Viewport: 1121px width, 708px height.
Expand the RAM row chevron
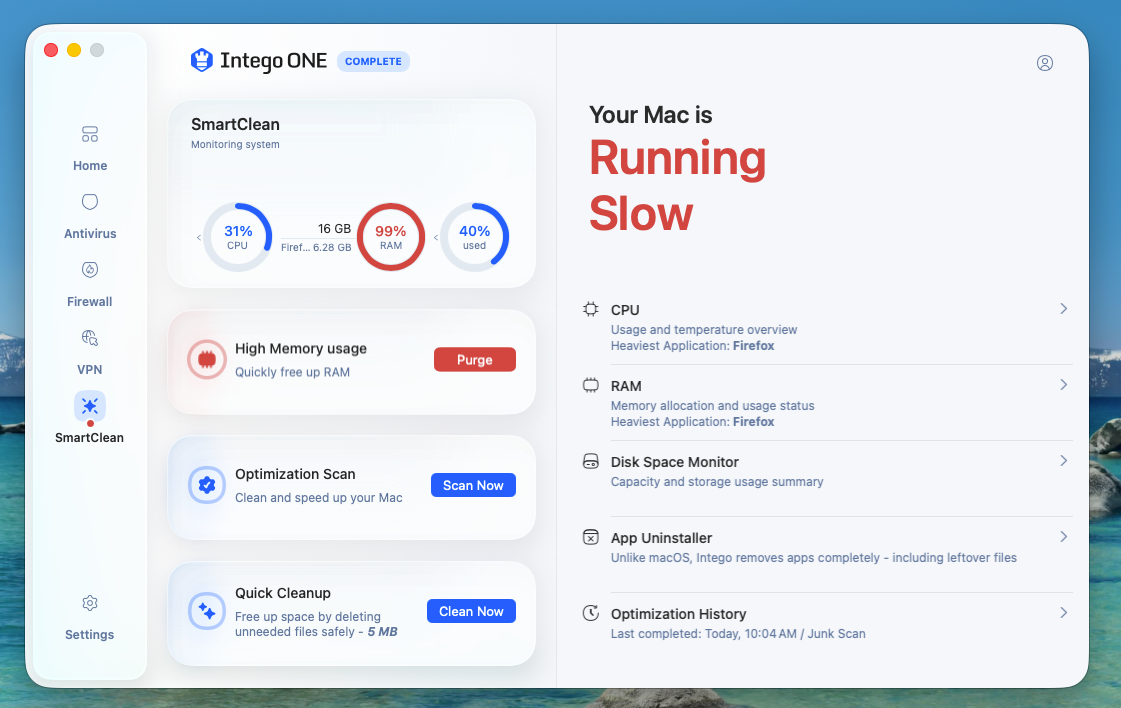(x=1064, y=385)
